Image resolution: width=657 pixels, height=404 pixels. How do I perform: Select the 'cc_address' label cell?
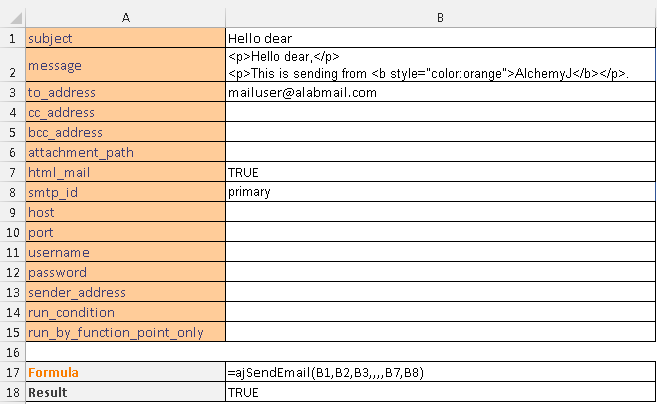click(125, 112)
